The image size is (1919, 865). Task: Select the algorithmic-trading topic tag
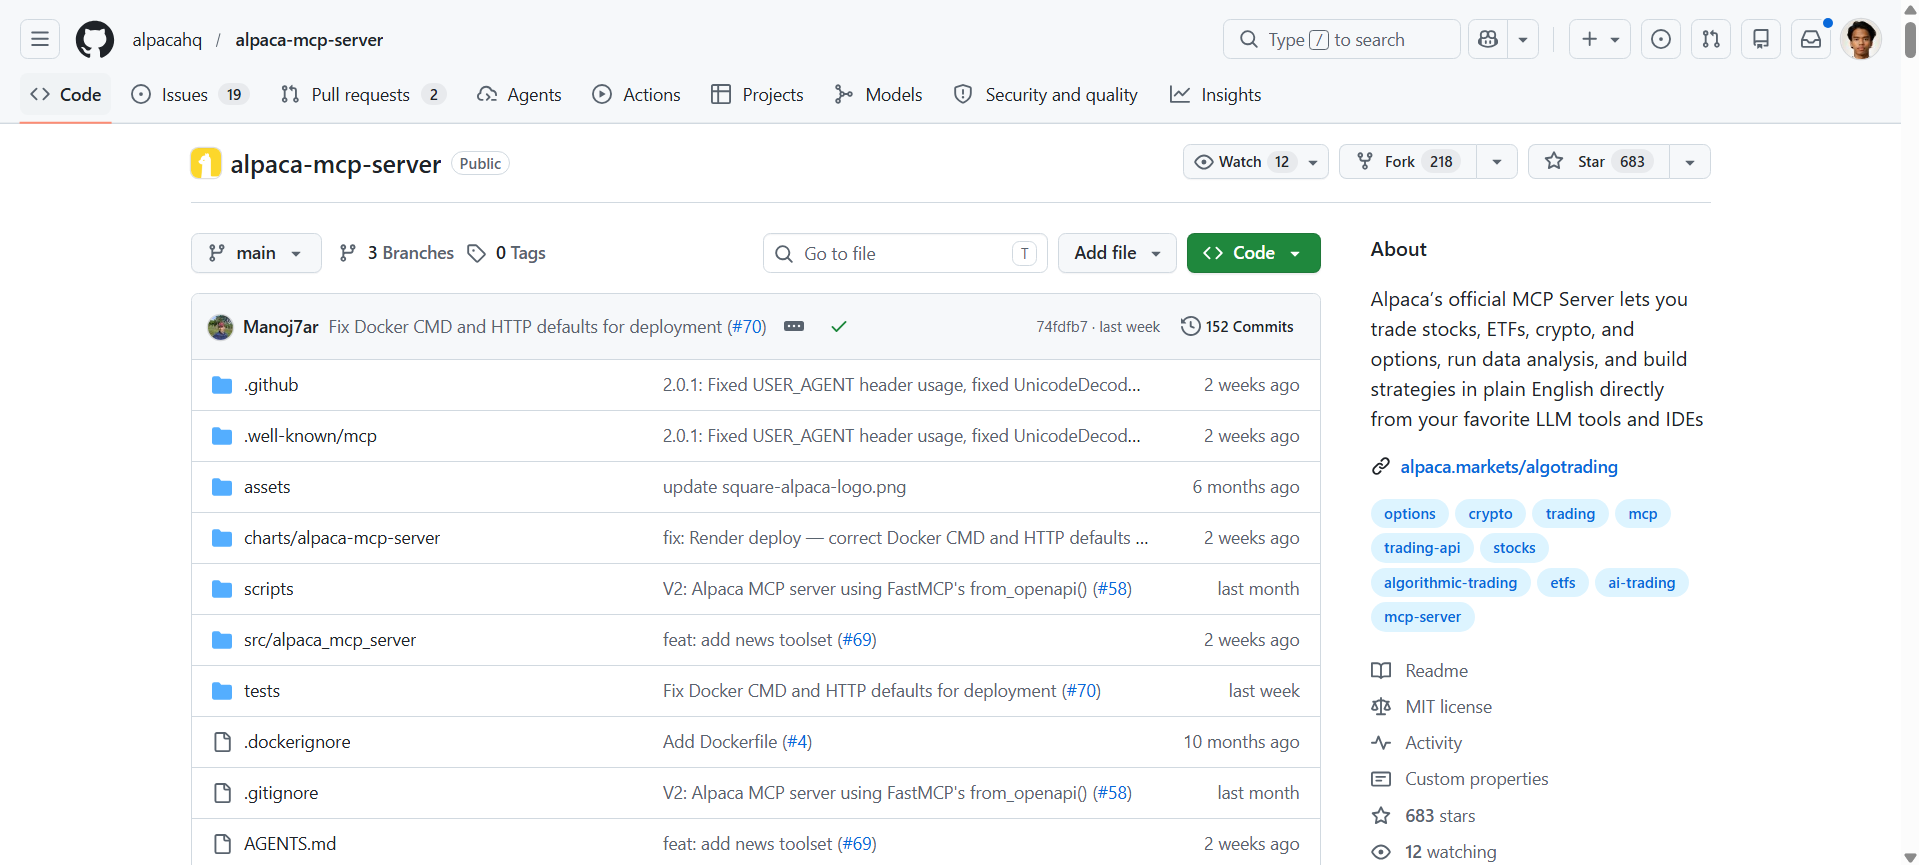(1450, 583)
